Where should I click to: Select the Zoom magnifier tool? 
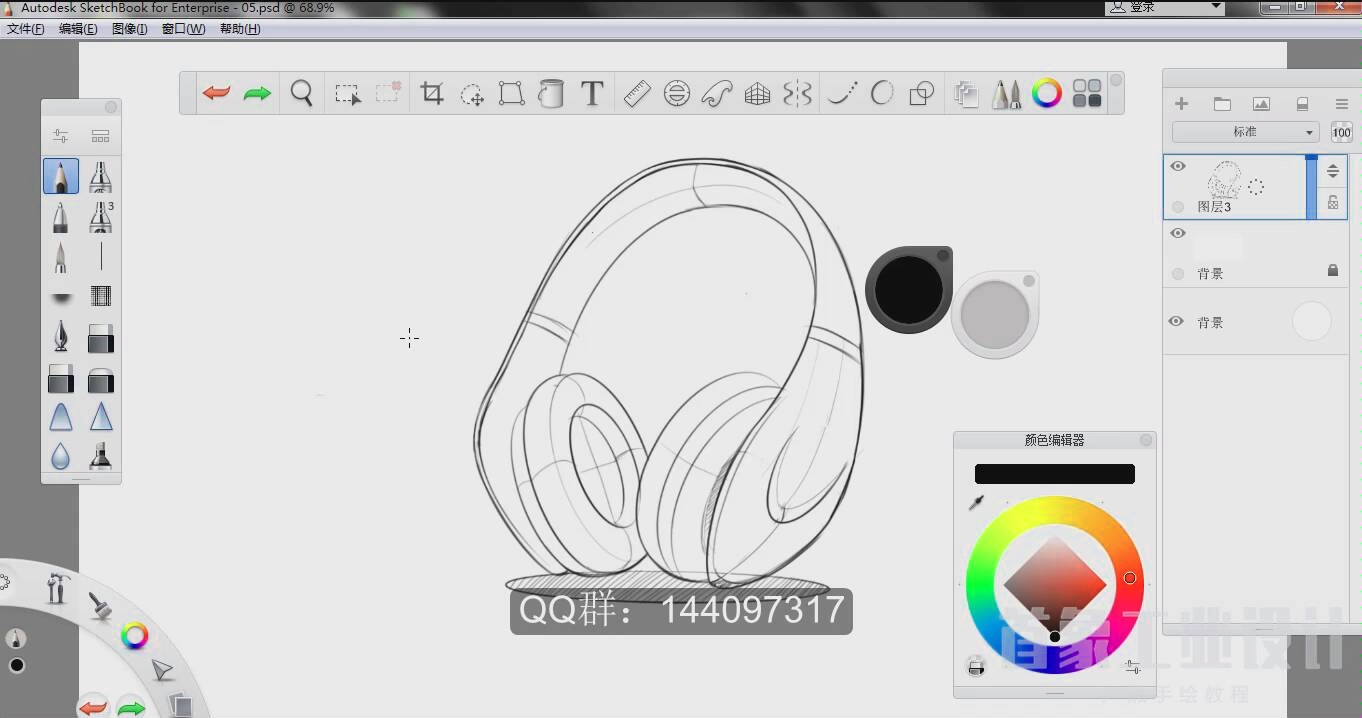302,94
